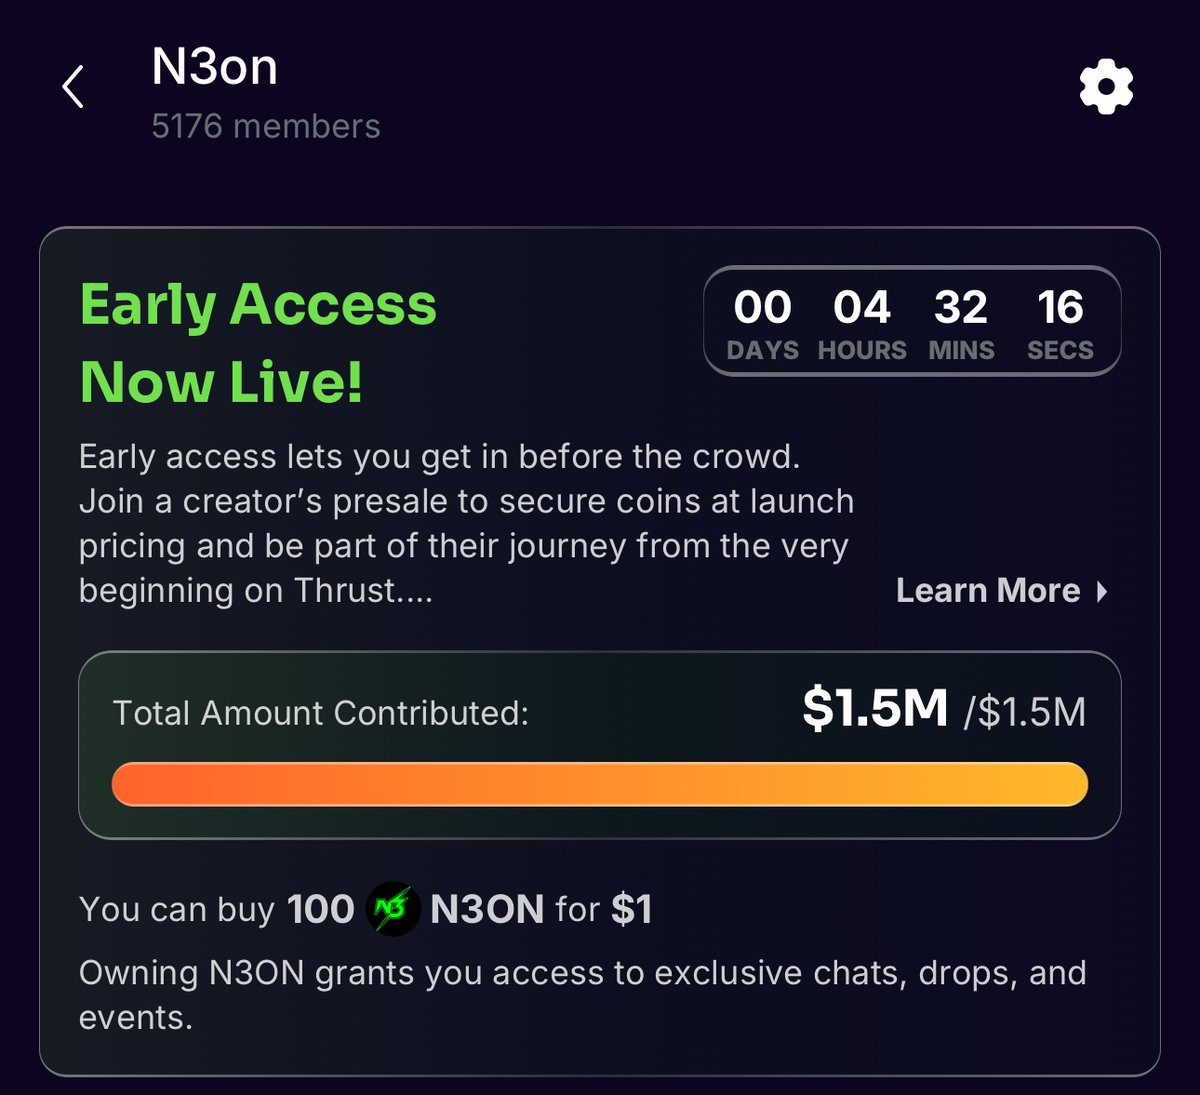1200x1095 pixels.
Task: Select the 5176 members label
Action: [x=265, y=126]
